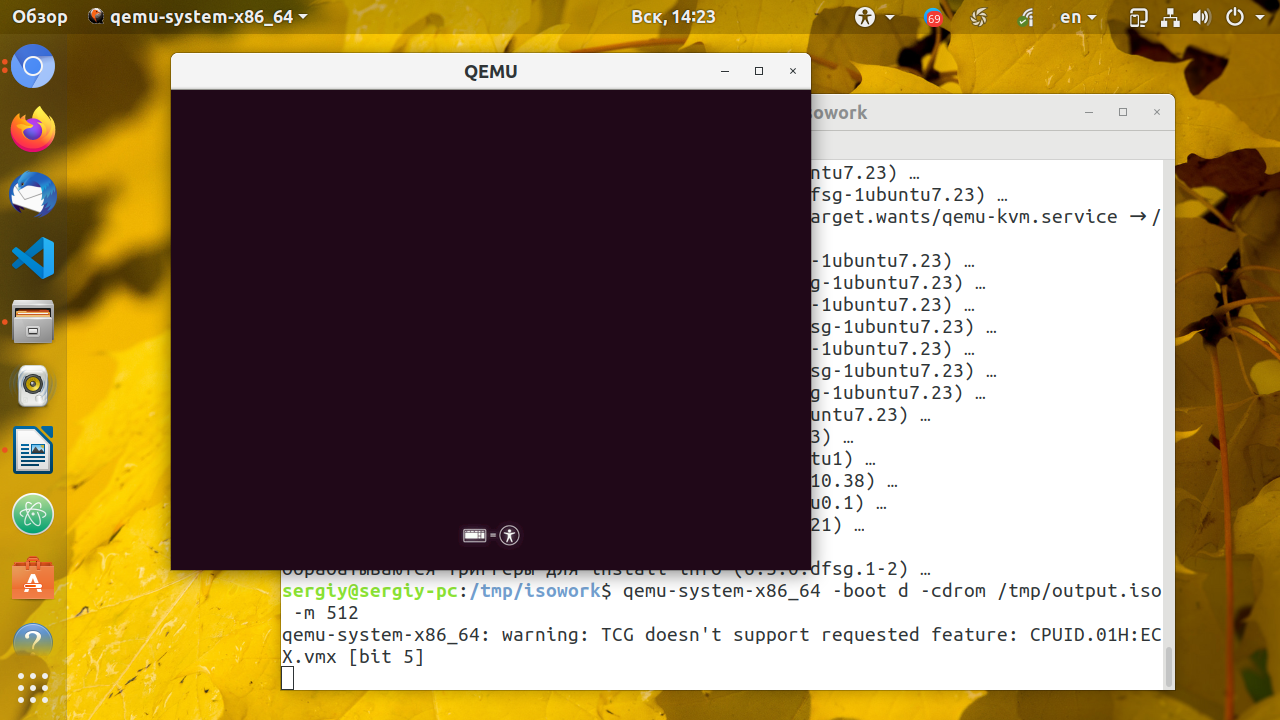Open Atom editor from the dock
Viewport: 1280px width, 720px height.
click(33, 514)
